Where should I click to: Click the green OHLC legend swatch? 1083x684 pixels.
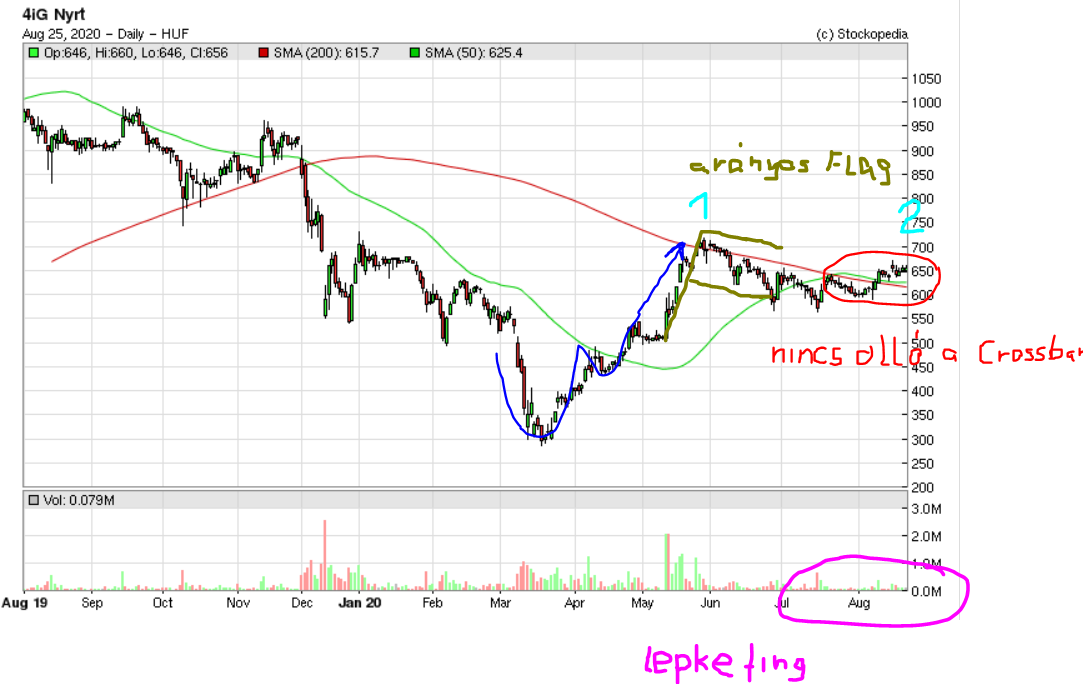point(33,51)
